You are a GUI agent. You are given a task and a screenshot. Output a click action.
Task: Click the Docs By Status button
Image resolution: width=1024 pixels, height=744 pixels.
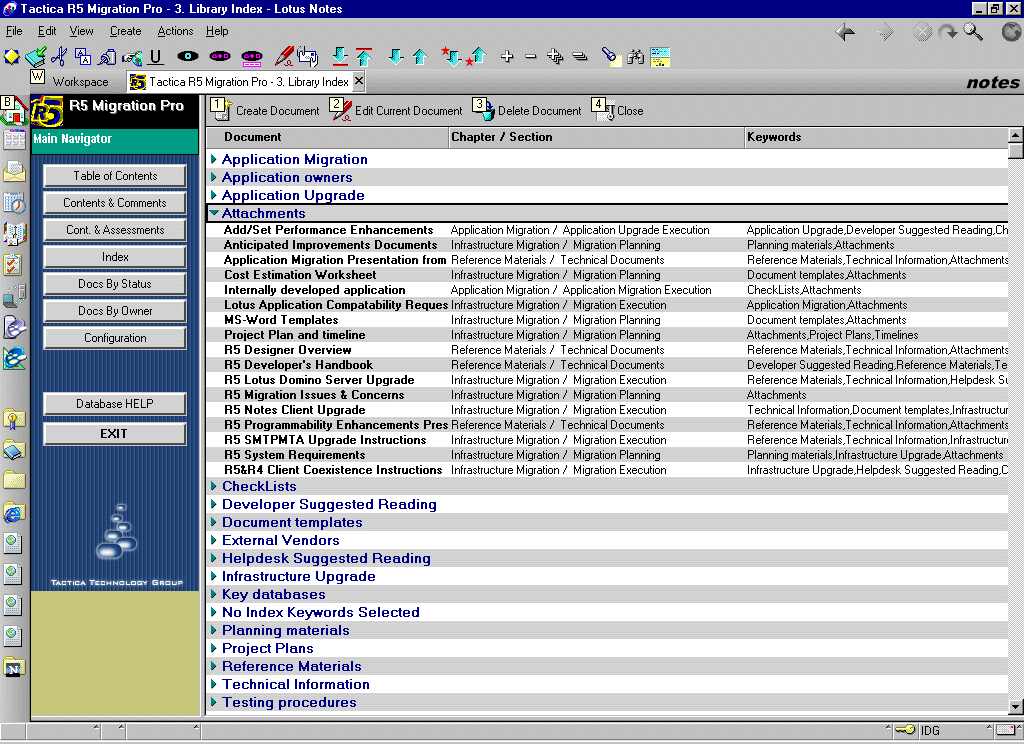click(115, 283)
